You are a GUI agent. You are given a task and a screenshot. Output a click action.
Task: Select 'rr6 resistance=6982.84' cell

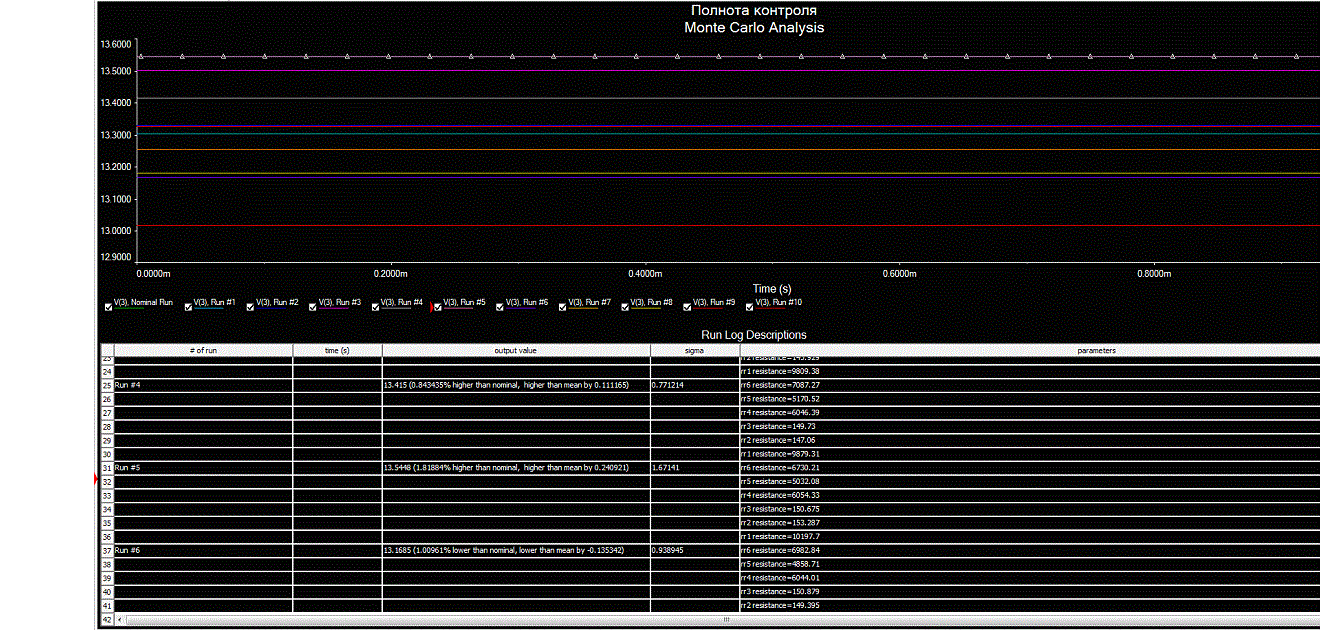1030,551
